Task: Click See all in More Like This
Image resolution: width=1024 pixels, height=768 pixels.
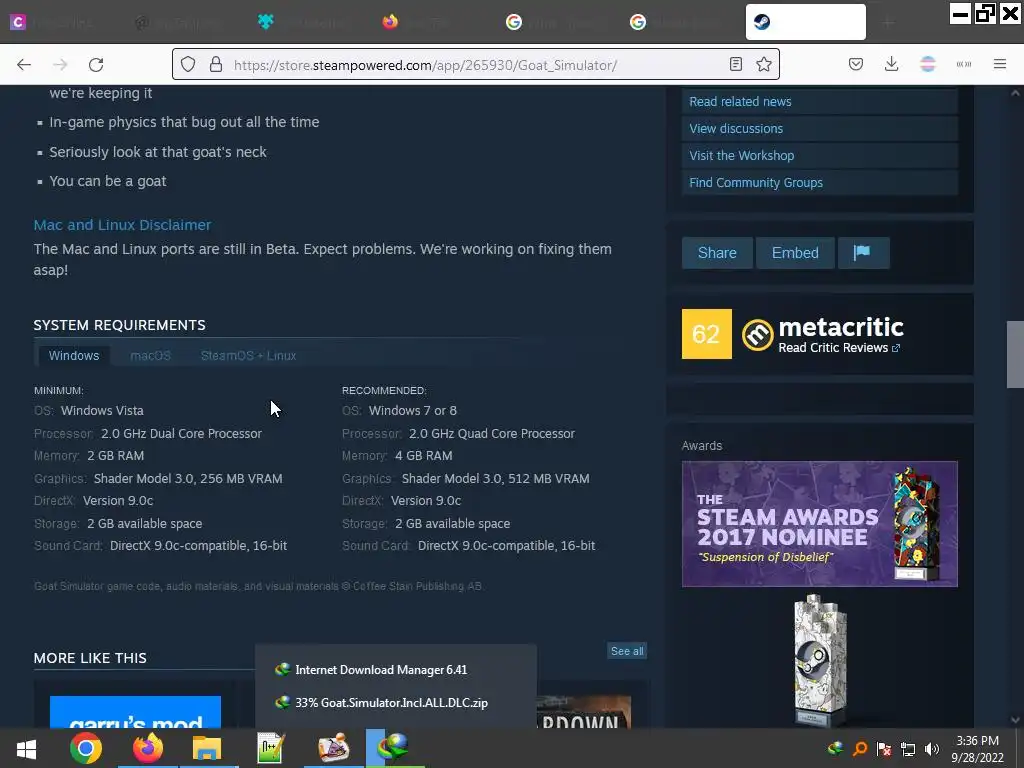Action: click(627, 651)
